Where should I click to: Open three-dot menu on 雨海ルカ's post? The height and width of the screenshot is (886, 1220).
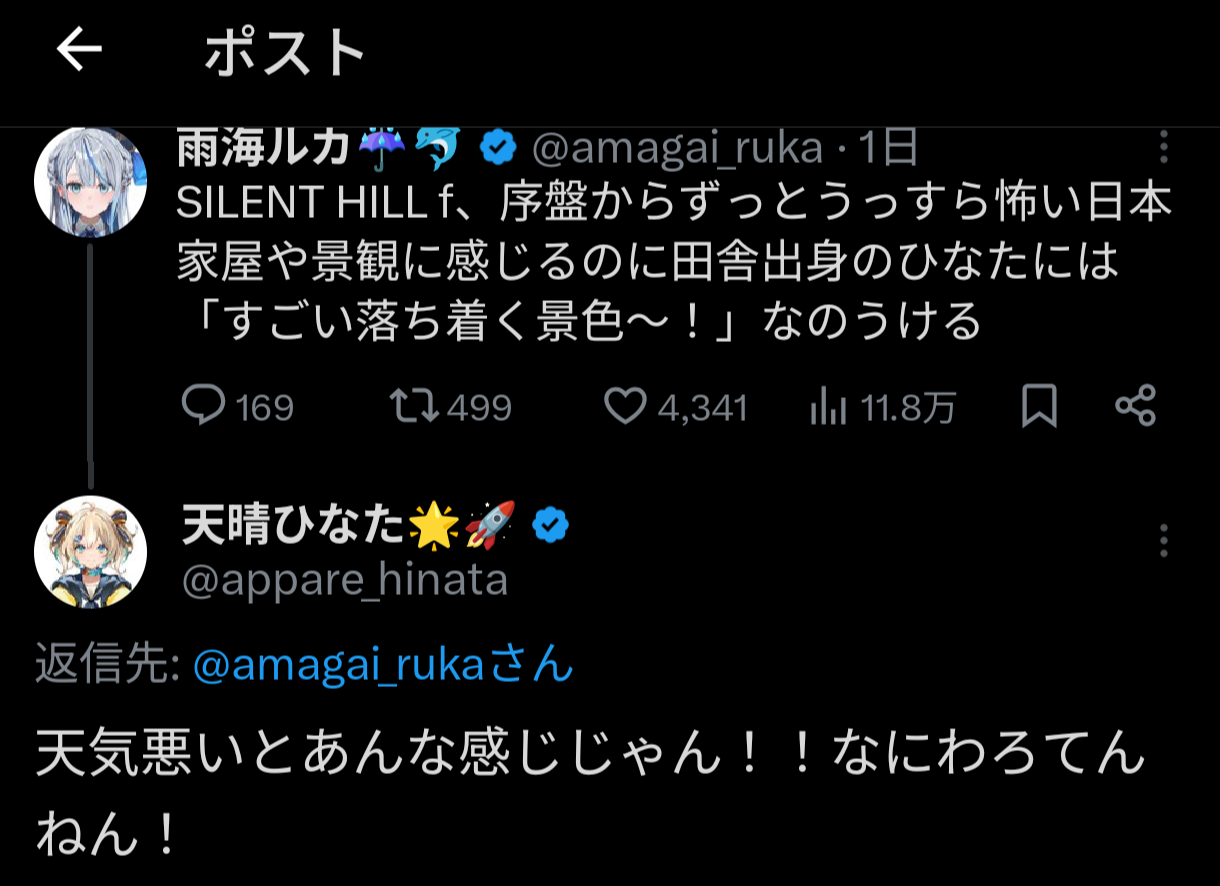click(1164, 147)
